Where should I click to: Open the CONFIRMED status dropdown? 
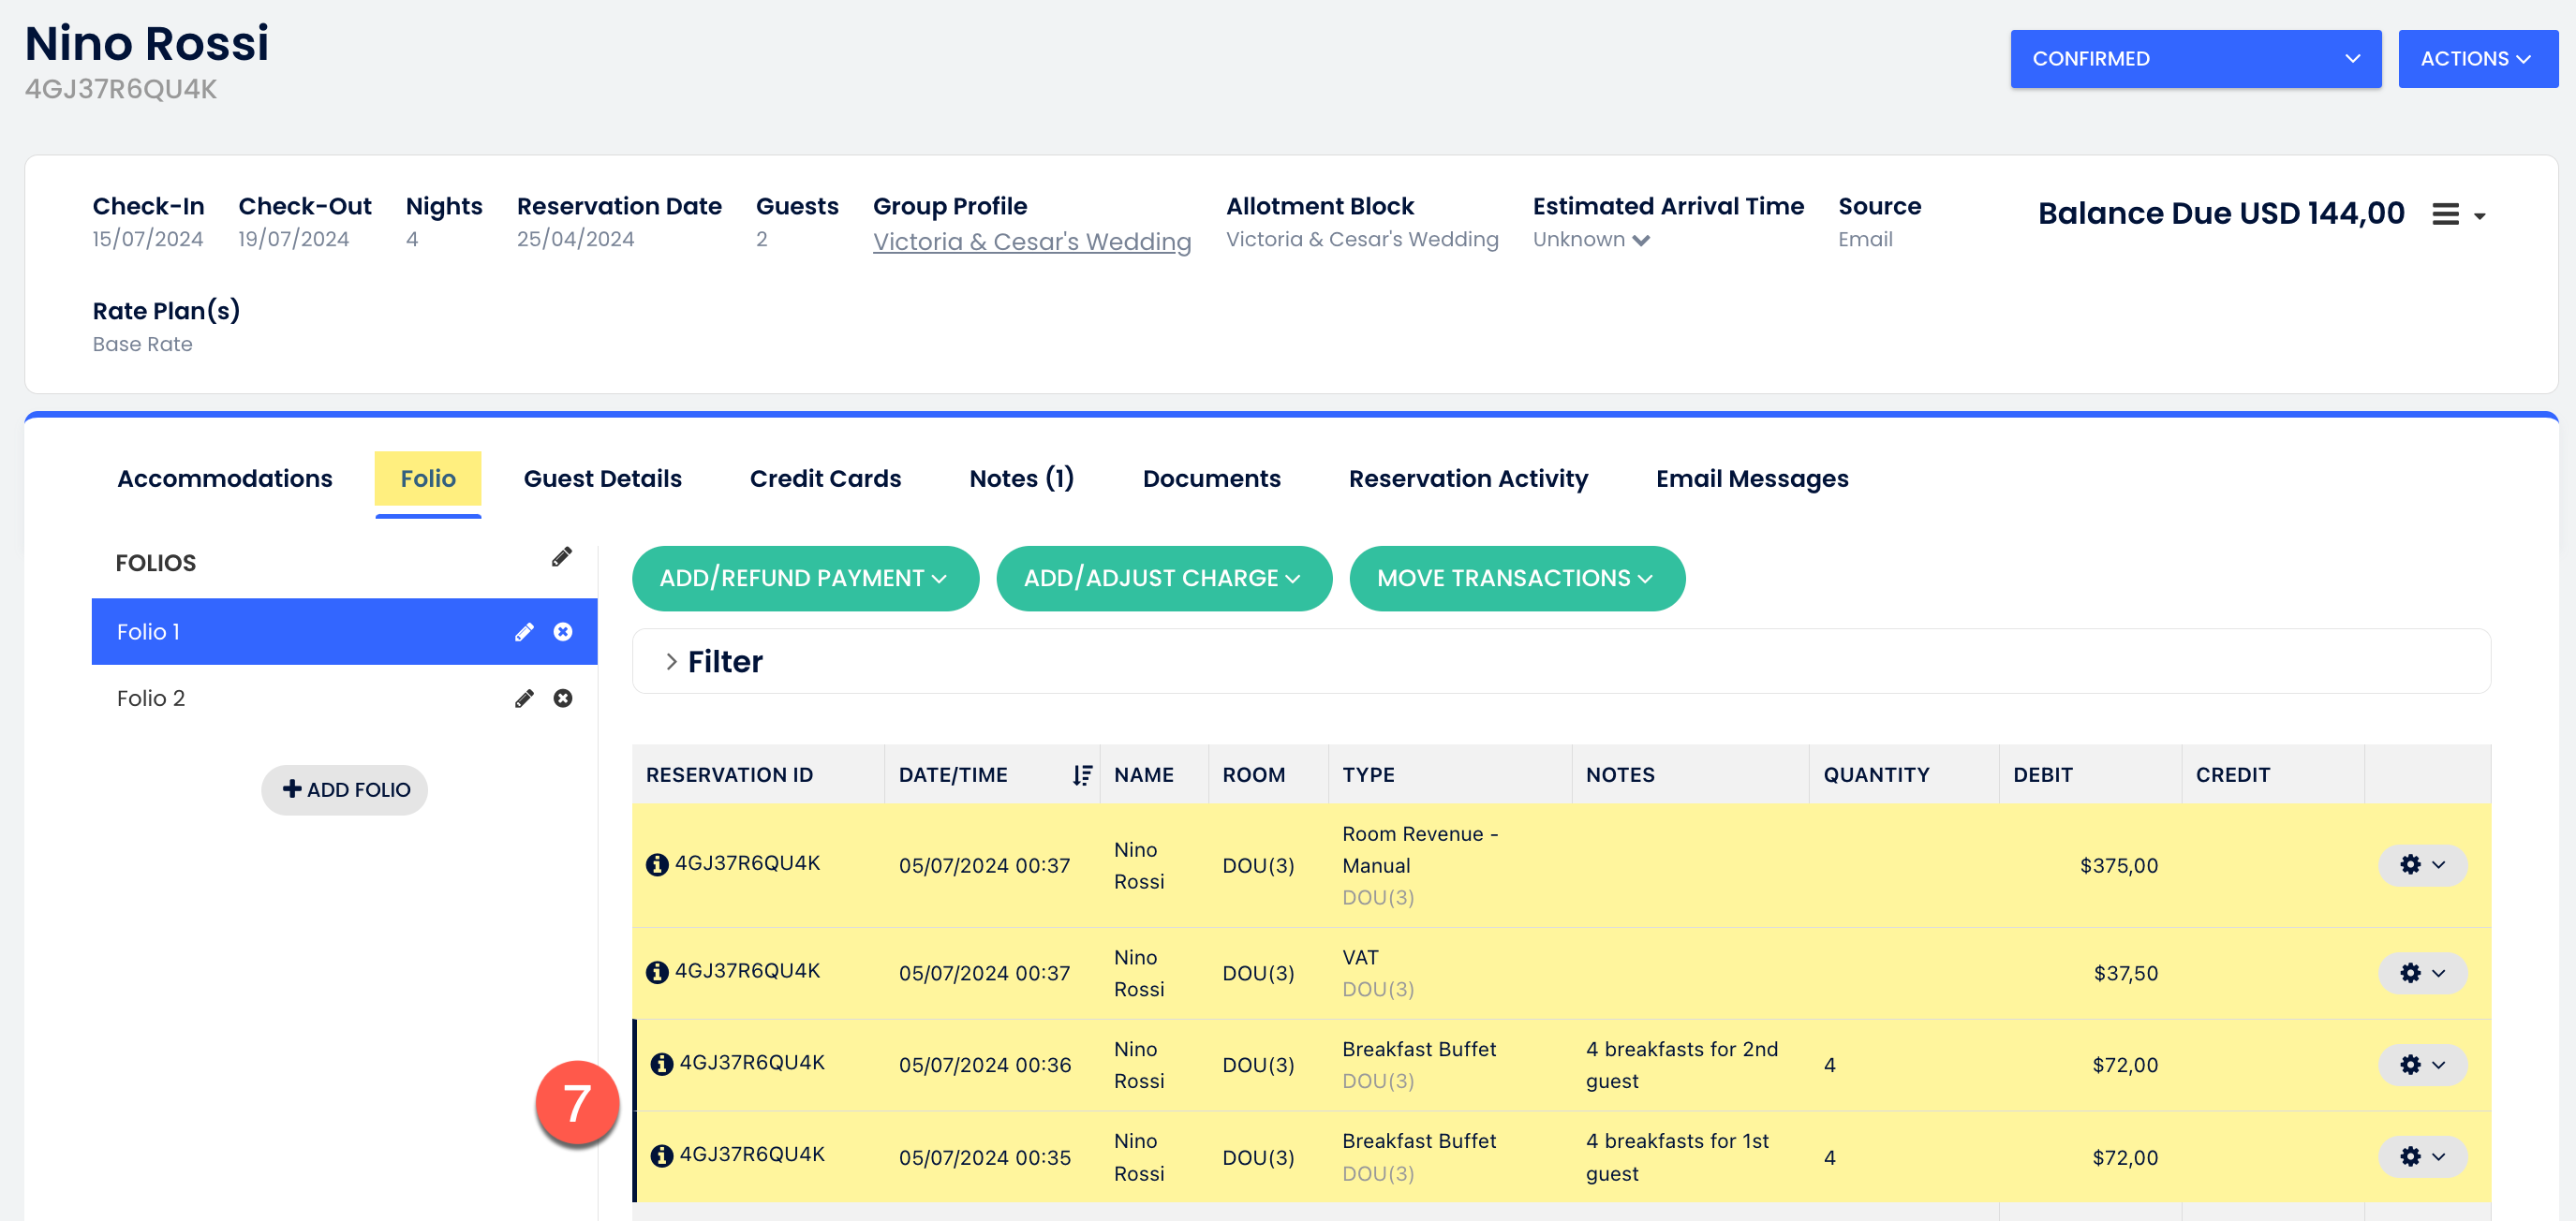2195,59
